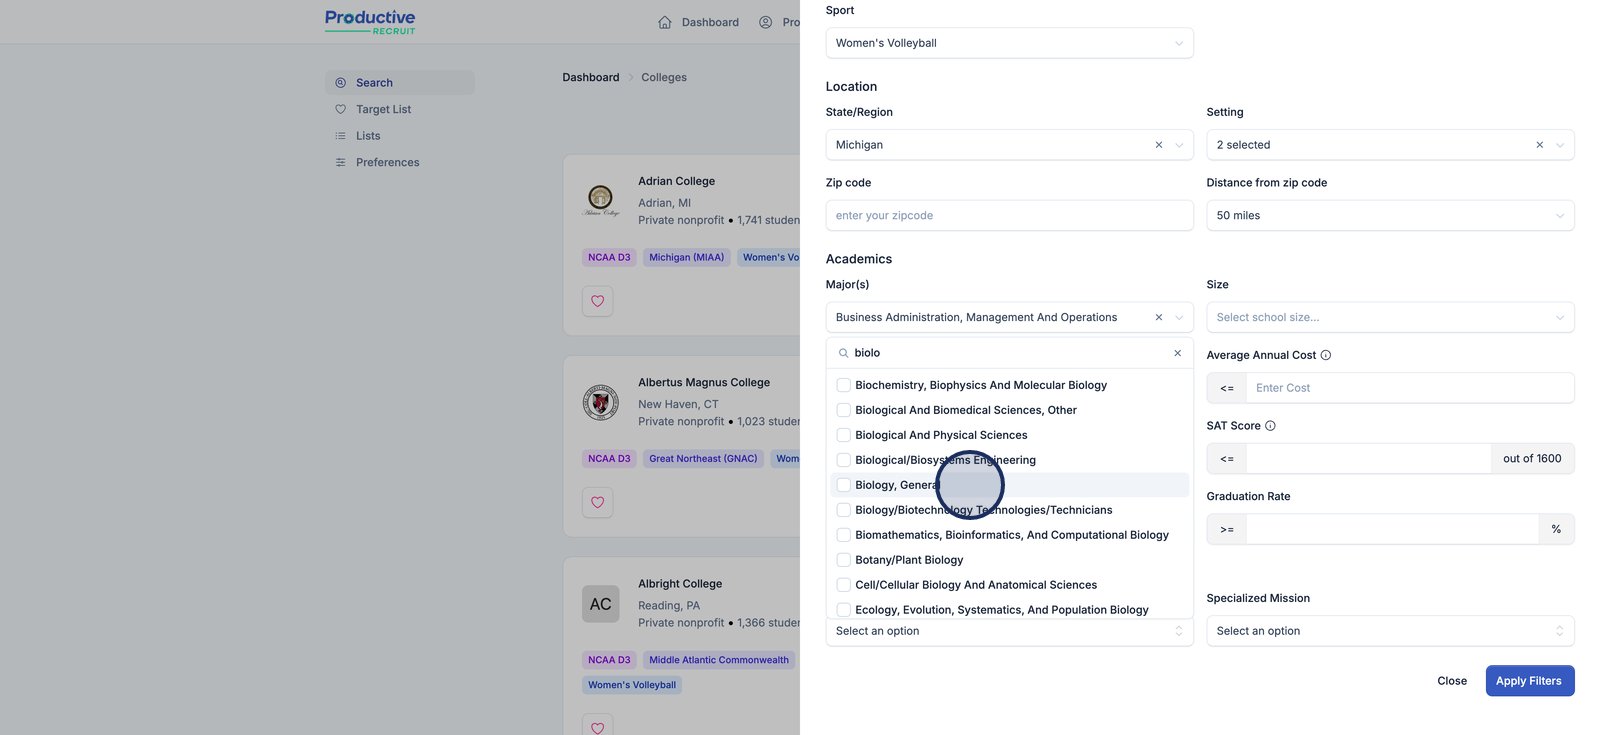Expand the Distance from zip code dropdown
This screenshot has height=735, width=1600.
[x=1389, y=216]
